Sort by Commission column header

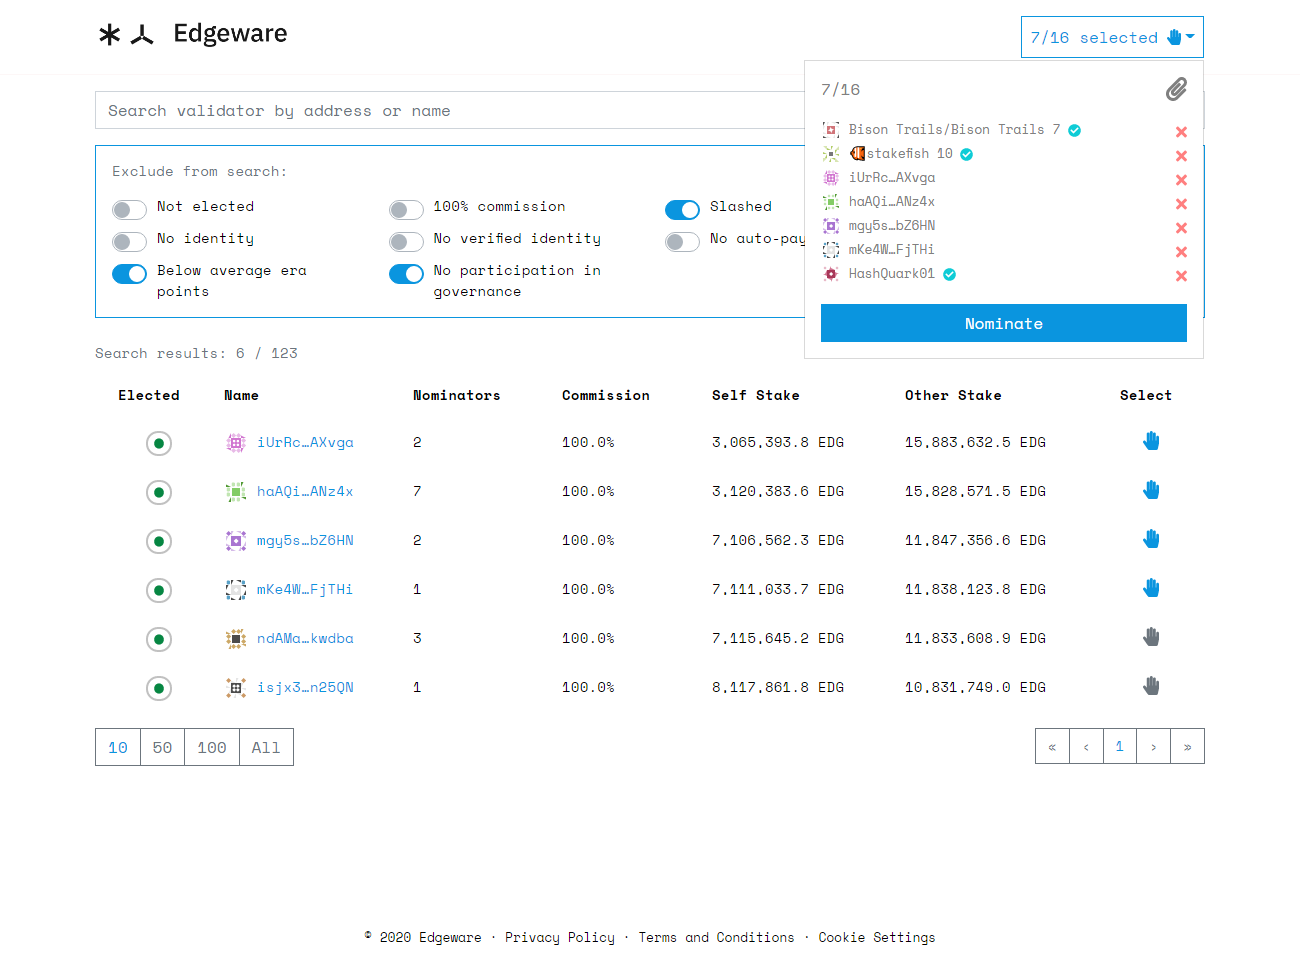[606, 395]
